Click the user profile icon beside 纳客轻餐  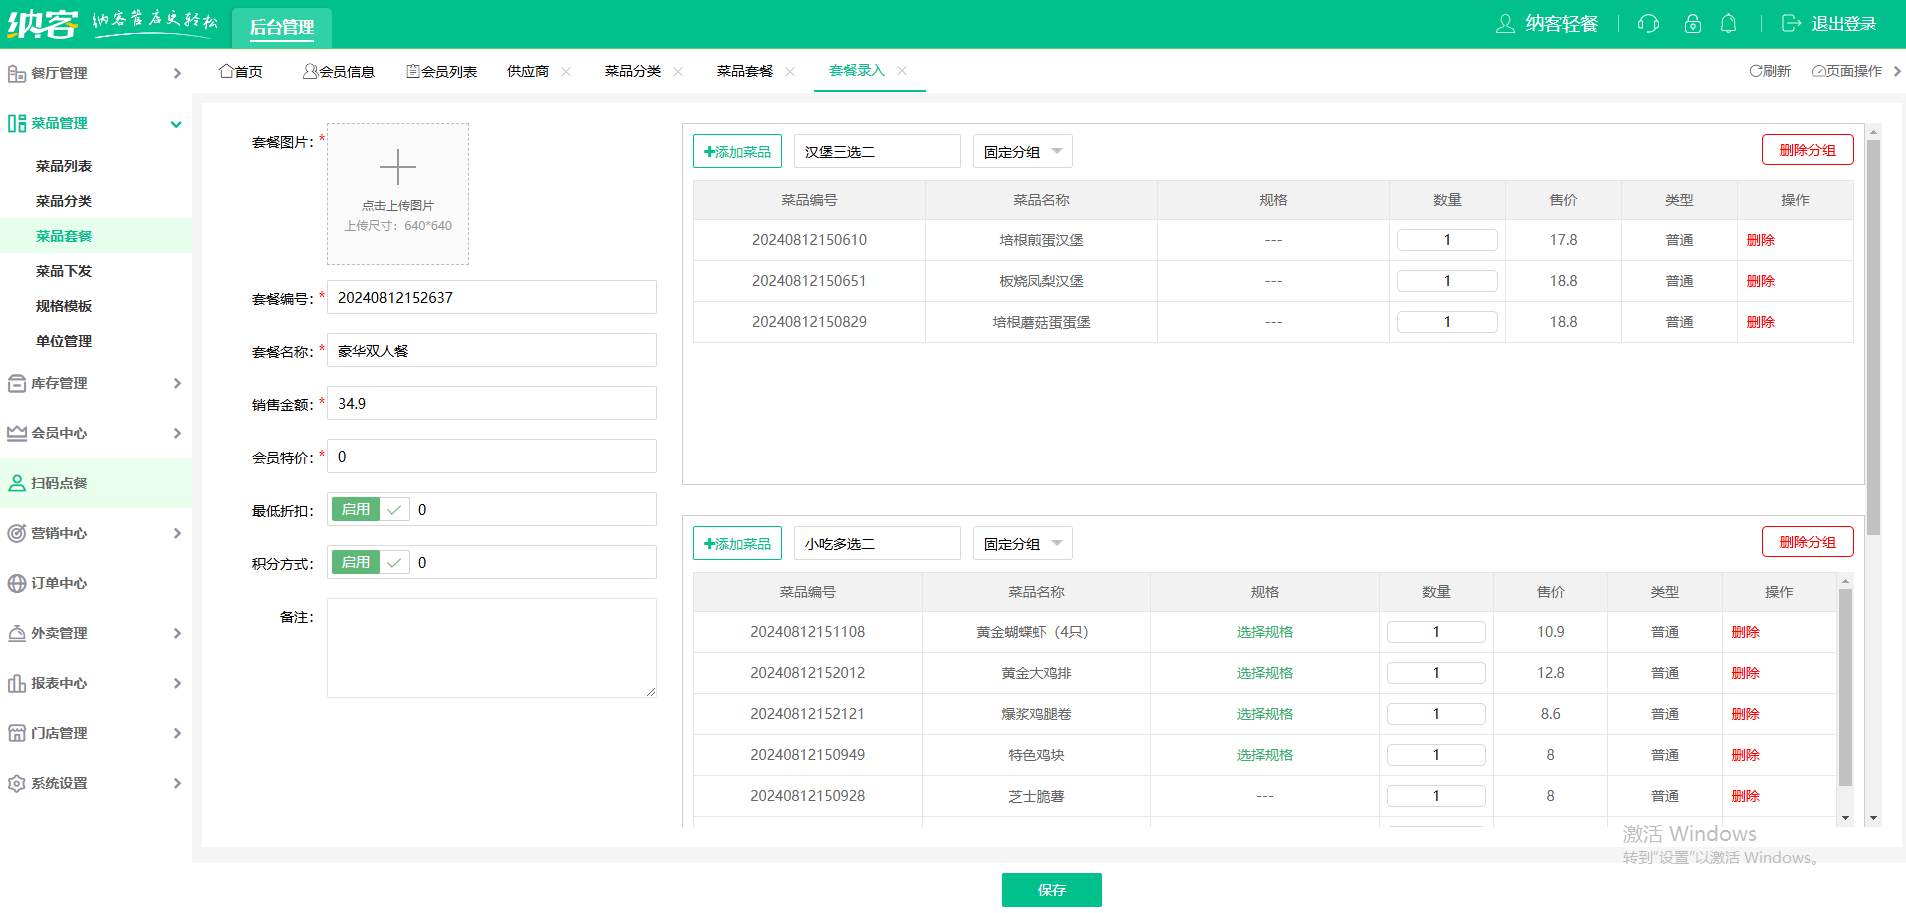tap(1504, 24)
